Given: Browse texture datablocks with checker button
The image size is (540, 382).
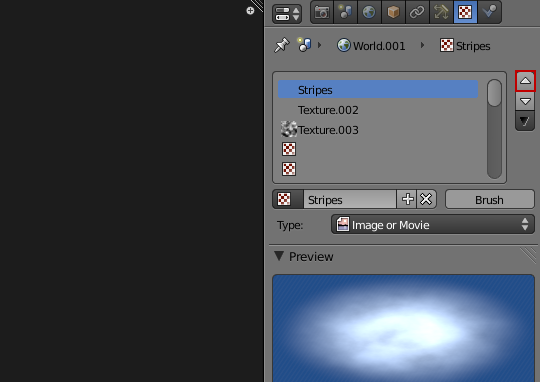Looking at the screenshot, I should click(288, 199).
